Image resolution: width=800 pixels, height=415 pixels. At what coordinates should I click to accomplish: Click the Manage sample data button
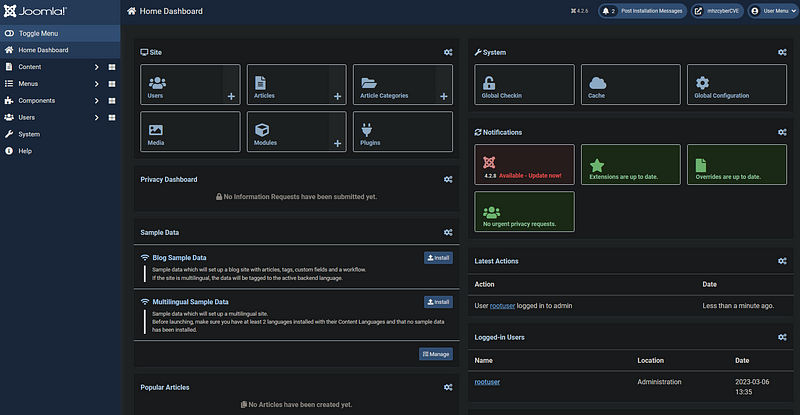[436, 354]
